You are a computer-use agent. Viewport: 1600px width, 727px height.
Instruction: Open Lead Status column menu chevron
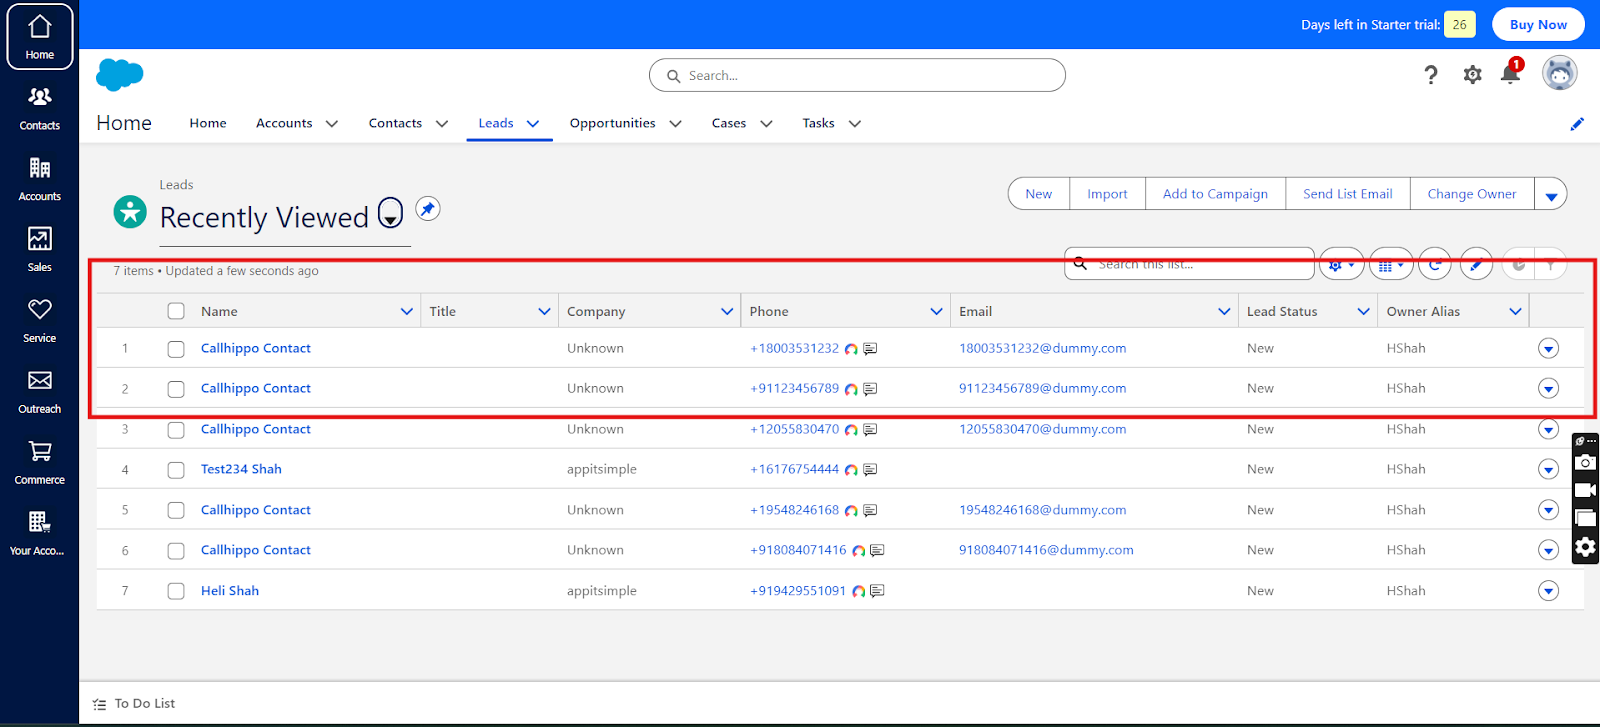tap(1363, 311)
